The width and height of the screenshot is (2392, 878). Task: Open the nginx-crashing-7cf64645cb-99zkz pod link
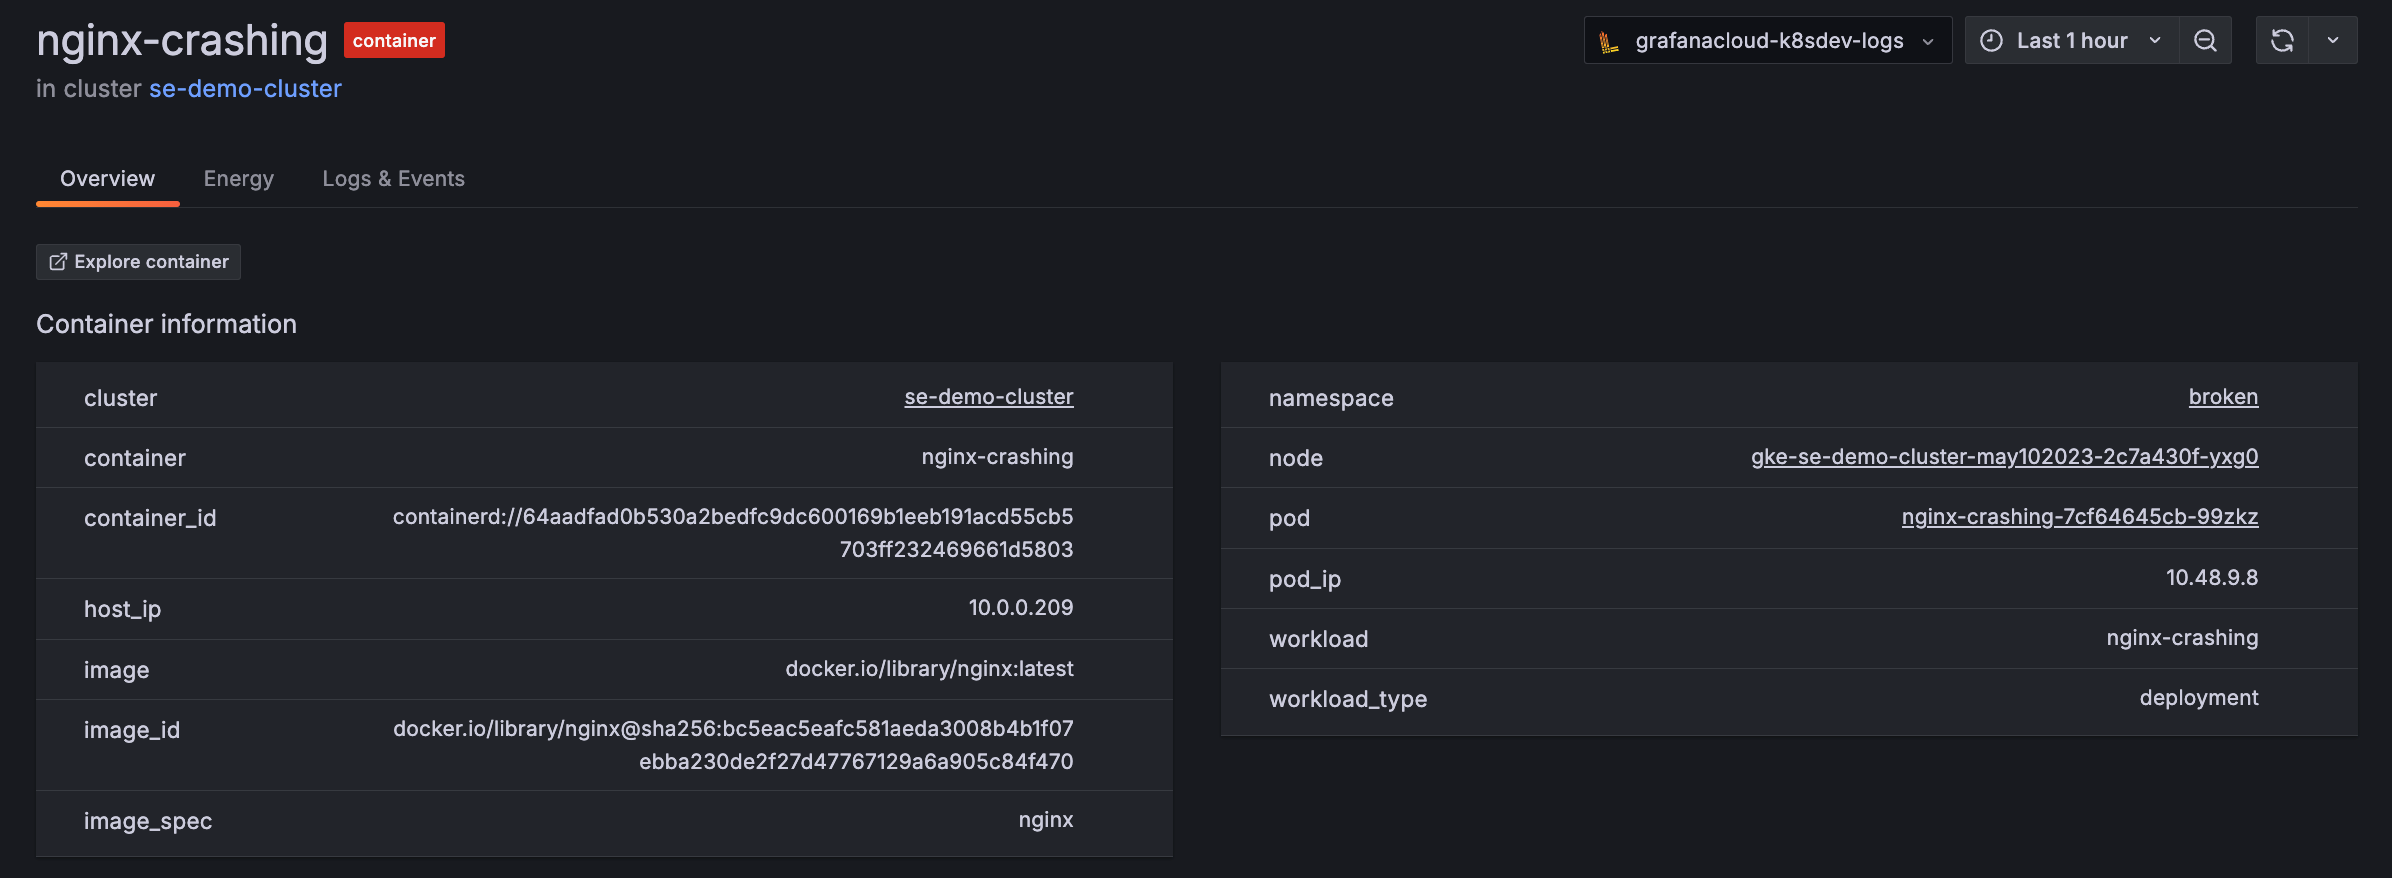point(2079,517)
